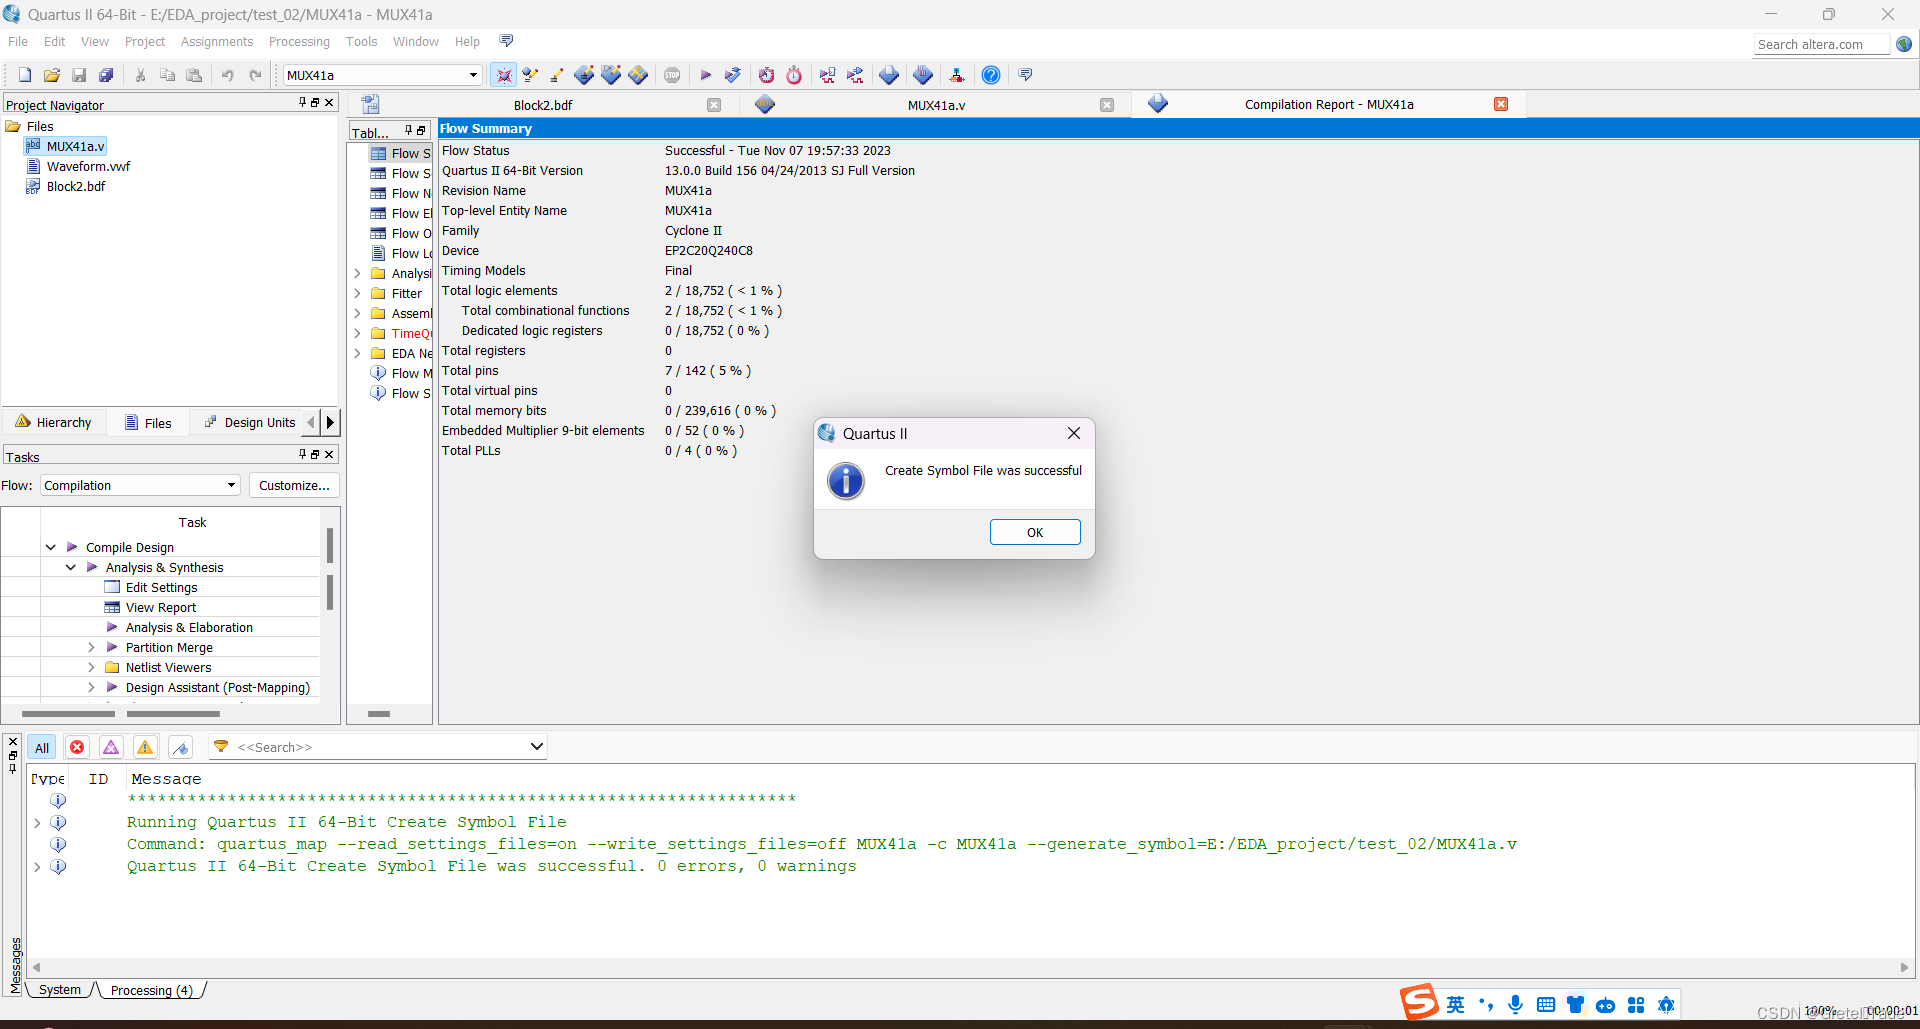The image size is (1920, 1029).
Task: Expand the Partition Merge task
Action: pyautogui.click(x=91, y=647)
